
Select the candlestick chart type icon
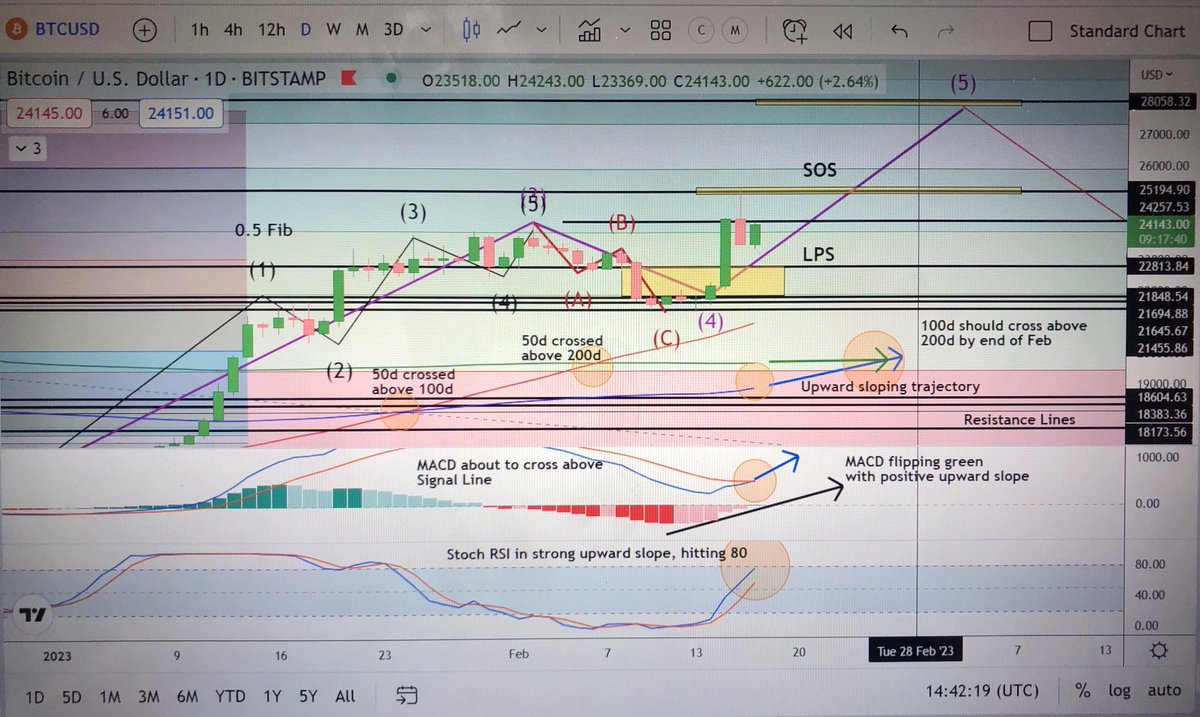pyautogui.click(x=473, y=30)
